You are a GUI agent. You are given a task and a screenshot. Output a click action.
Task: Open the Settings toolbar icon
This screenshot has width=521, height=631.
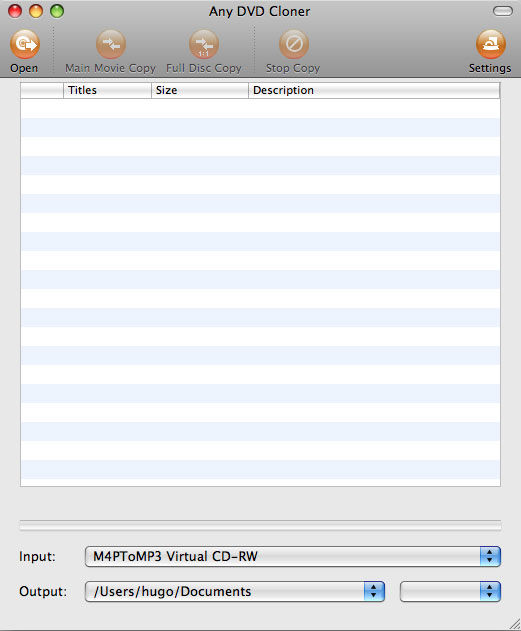coord(490,44)
